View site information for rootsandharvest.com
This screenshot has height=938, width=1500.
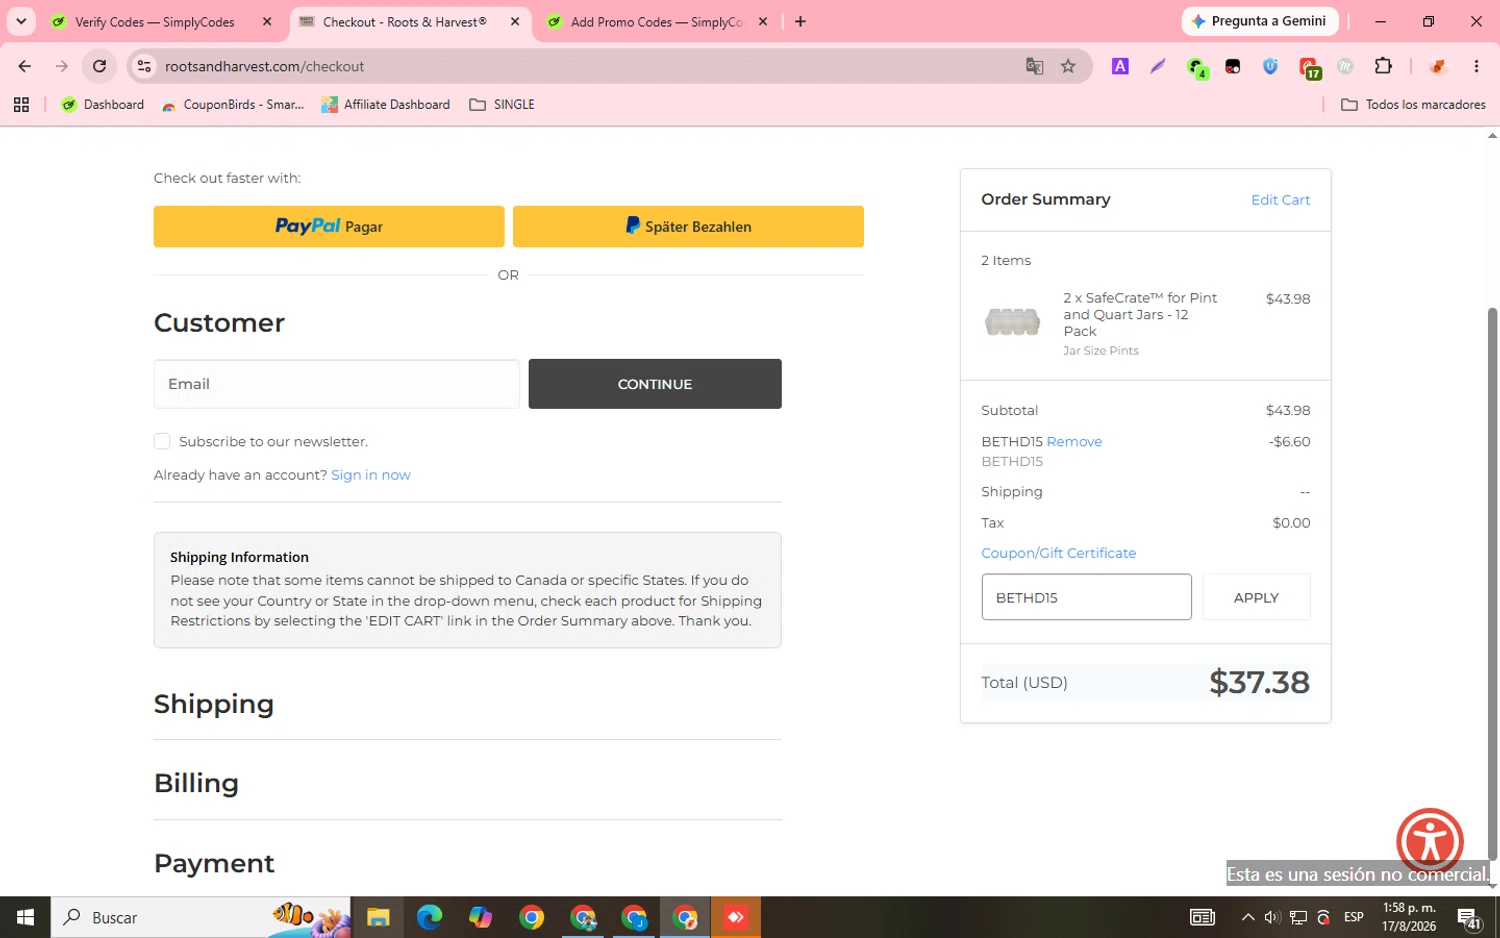click(144, 66)
